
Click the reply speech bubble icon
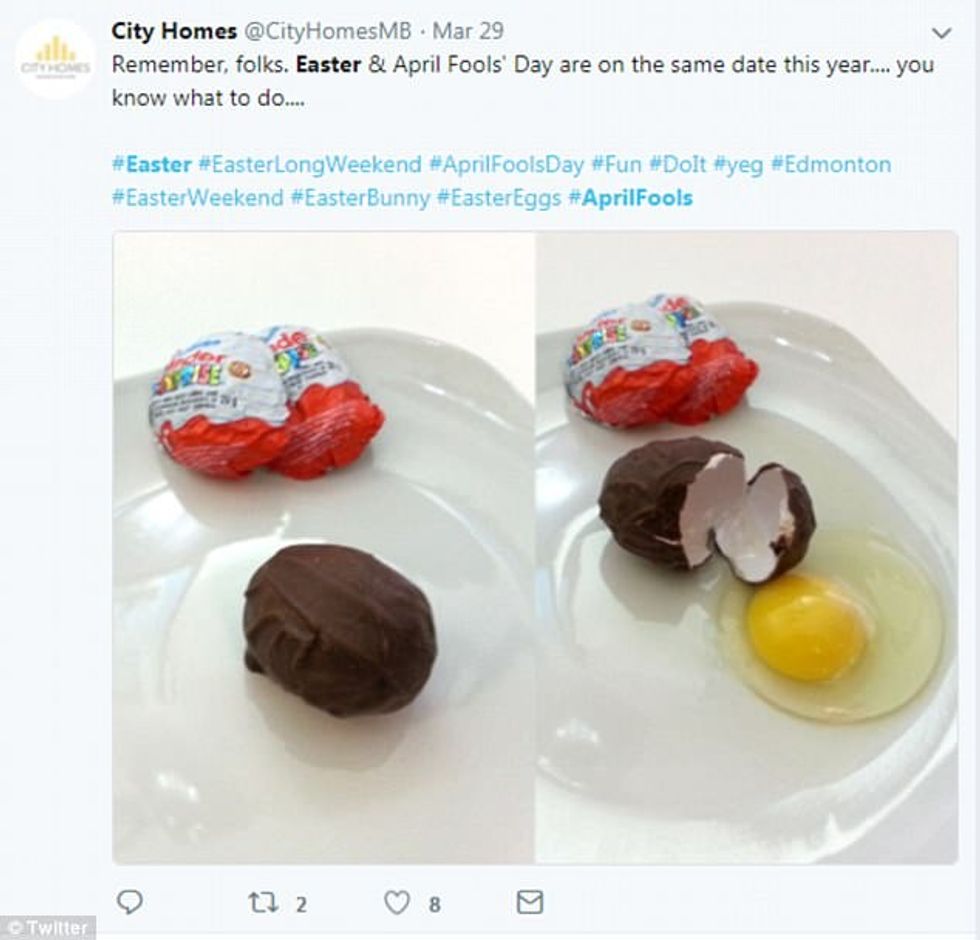[x=130, y=903]
